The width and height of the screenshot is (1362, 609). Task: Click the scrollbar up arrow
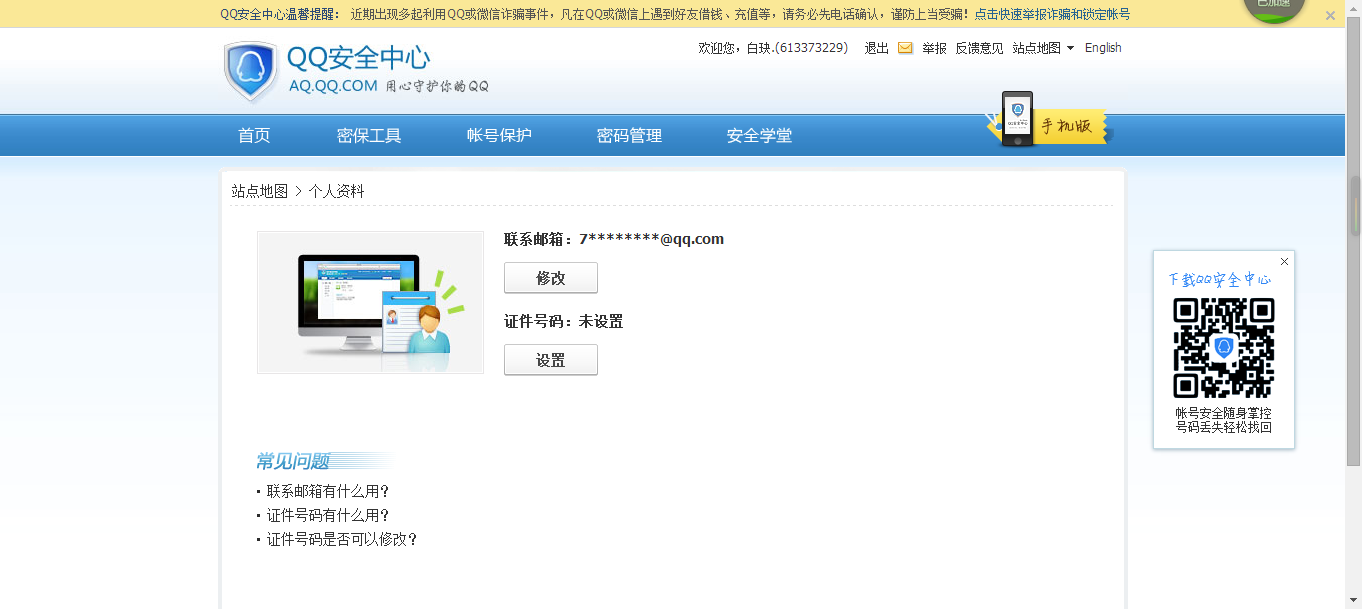click(1355, 8)
